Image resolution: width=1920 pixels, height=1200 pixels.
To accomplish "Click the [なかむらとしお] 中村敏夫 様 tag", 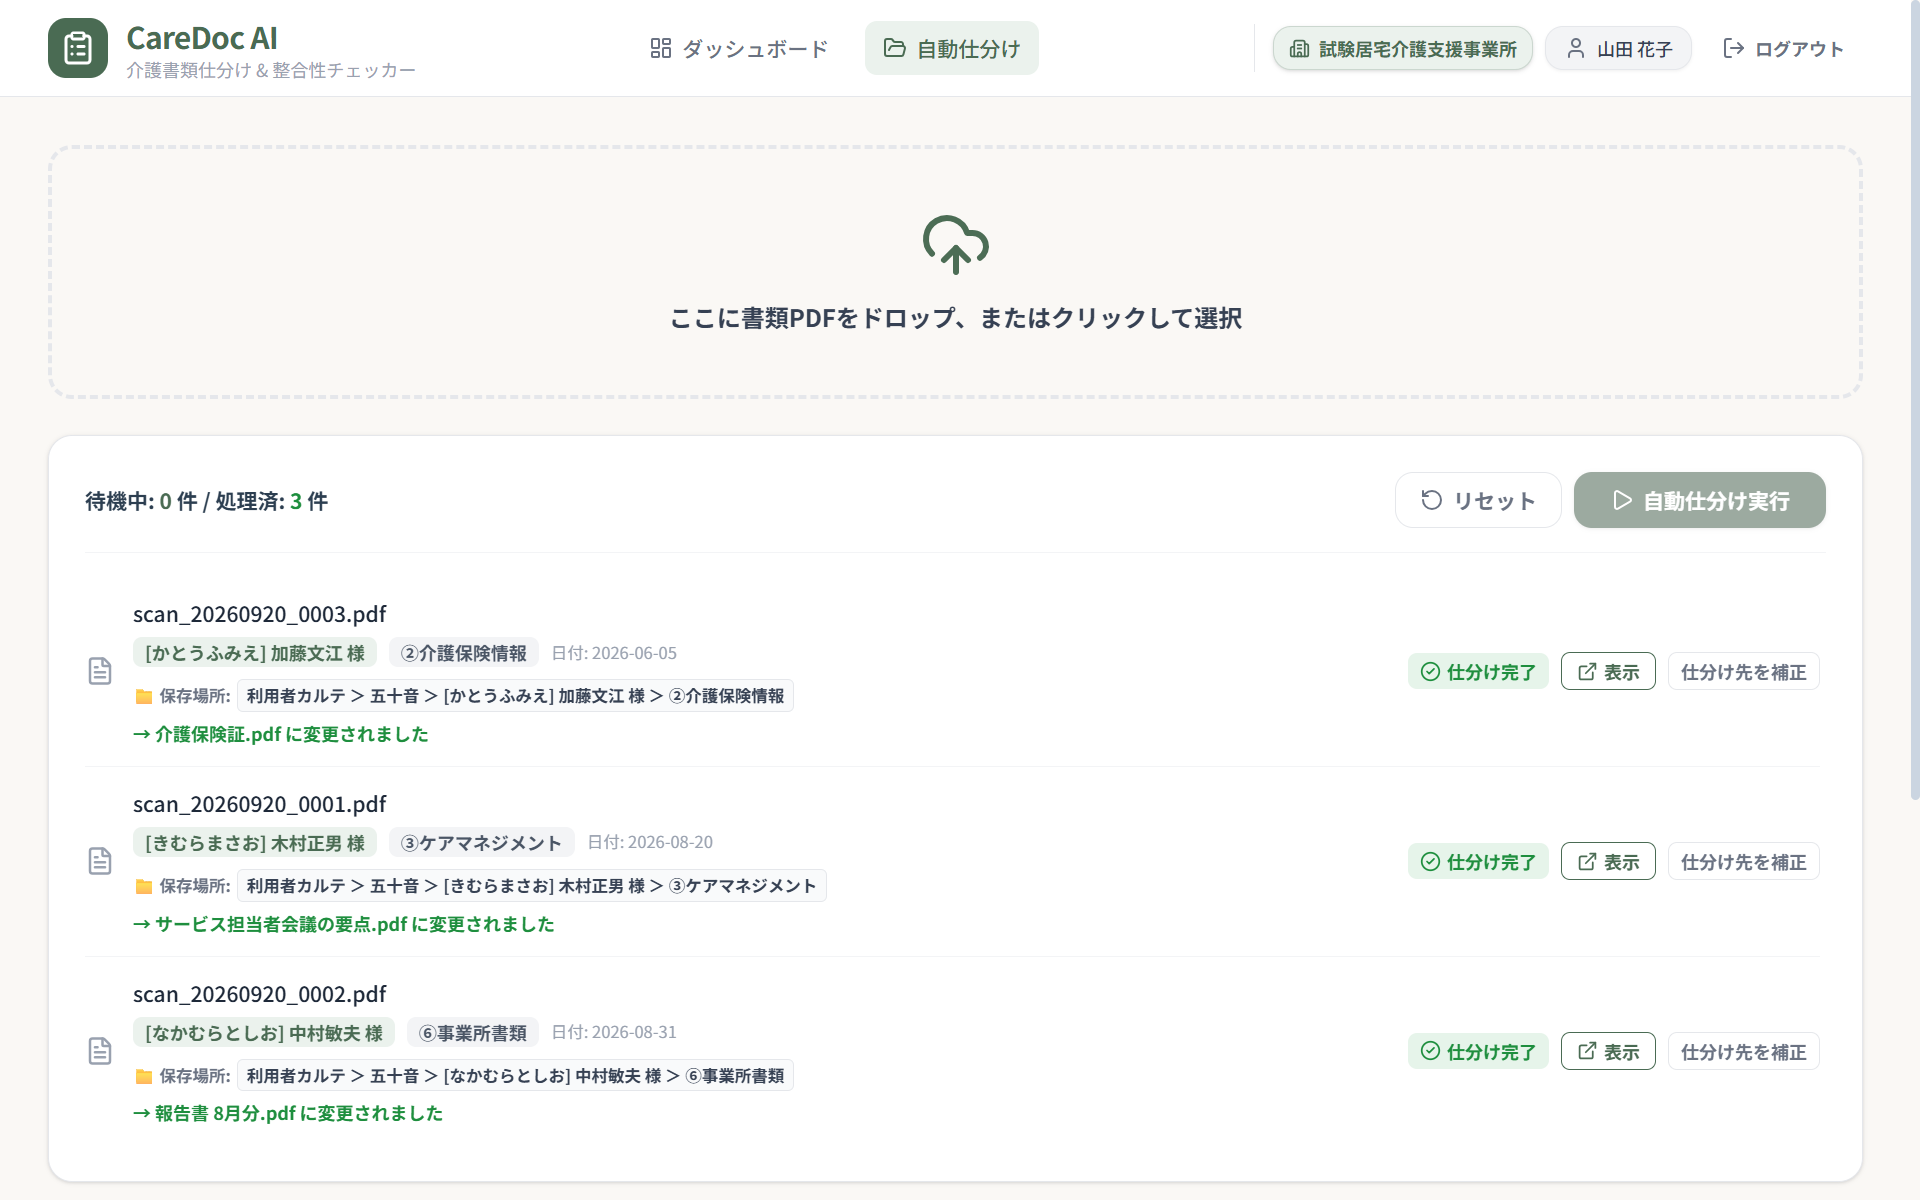I will [x=264, y=1033].
